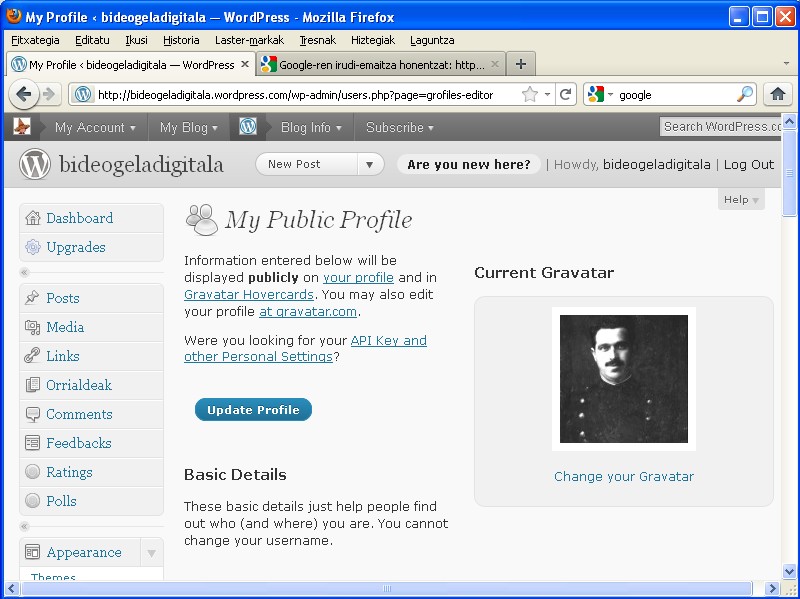This screenshot has height=599, width=800.
Task: Click the horizontal scrollbar right arrow
Action: (772, 588)
